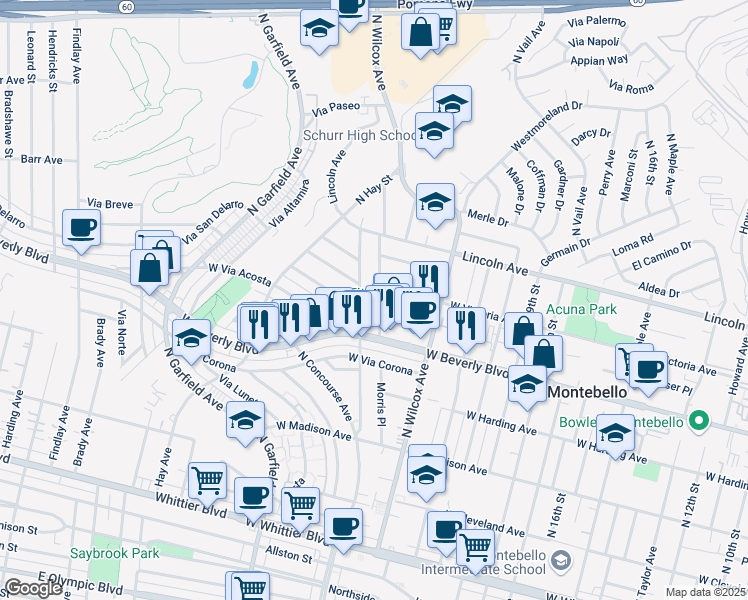The width and height of the screenshot is (748, 600).
Task: Click the school marker left of the Montebello label
Action: pyautogui.click(x=527, y=387)
